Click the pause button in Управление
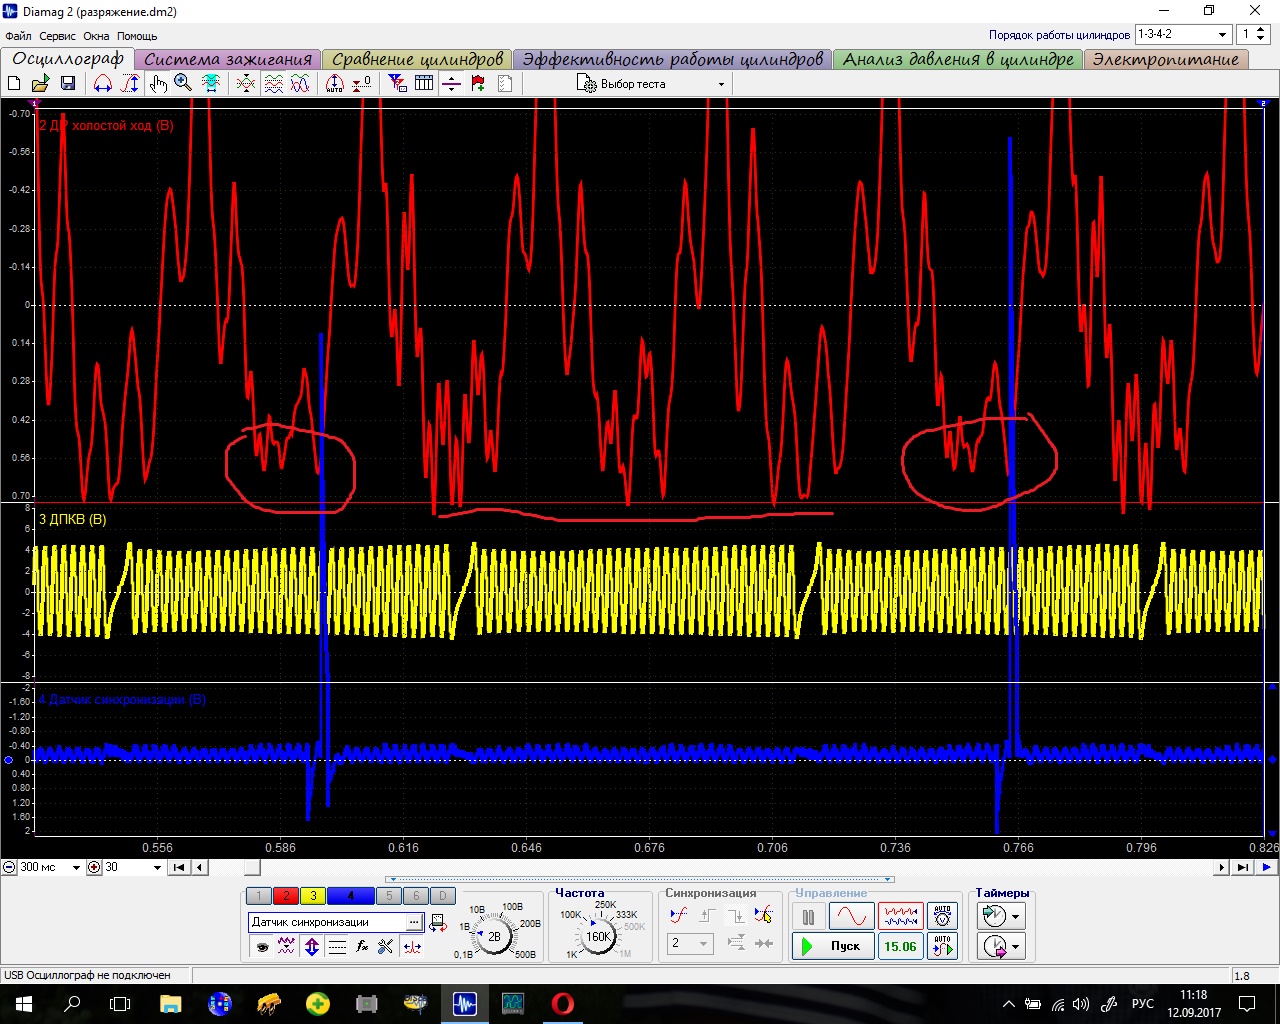Screen dimensions: 1280x1024 [x=808, y=916]
